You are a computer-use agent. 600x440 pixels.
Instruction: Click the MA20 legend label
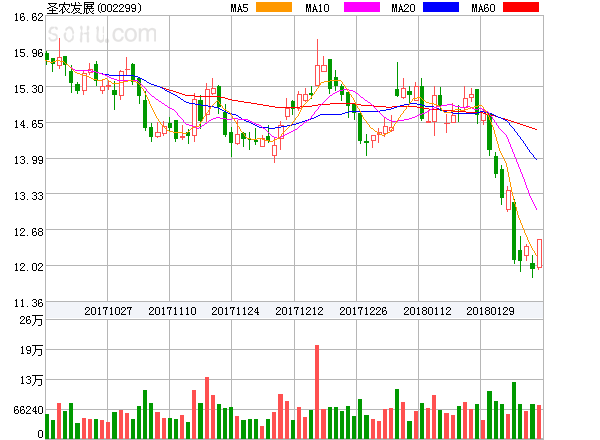pos(403,8)
